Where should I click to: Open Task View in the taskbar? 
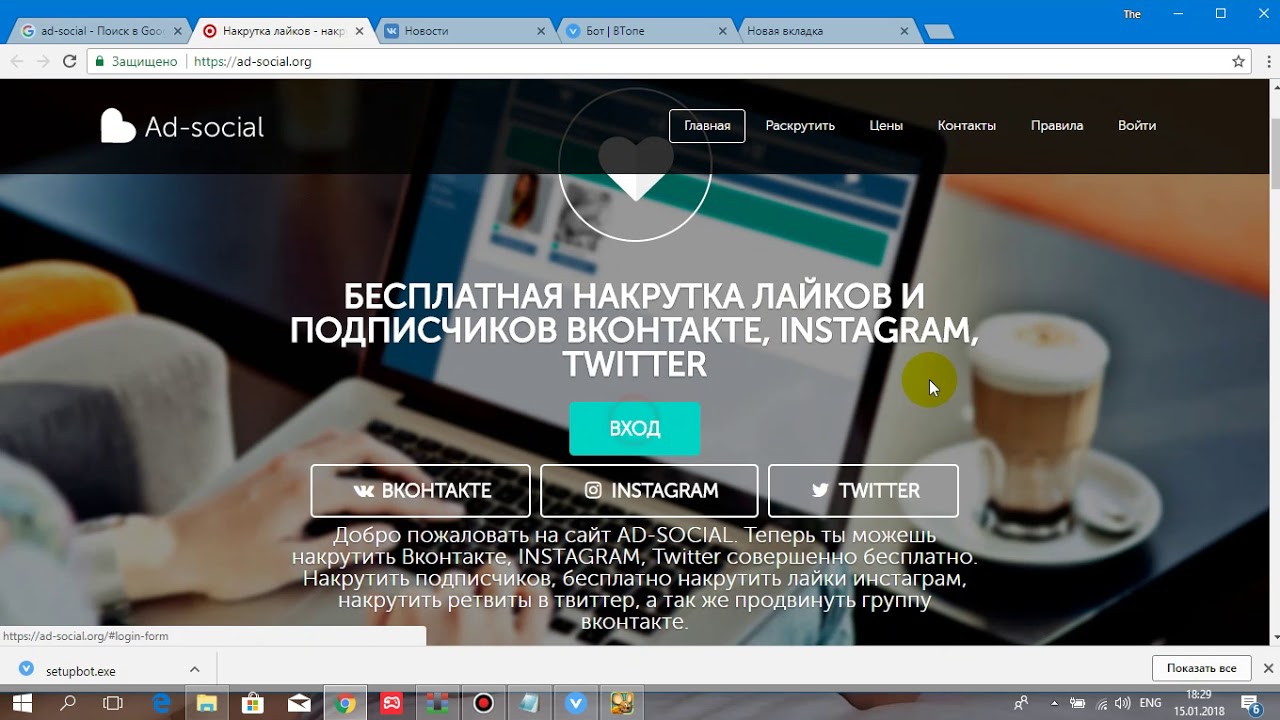(x=114, y=703)
